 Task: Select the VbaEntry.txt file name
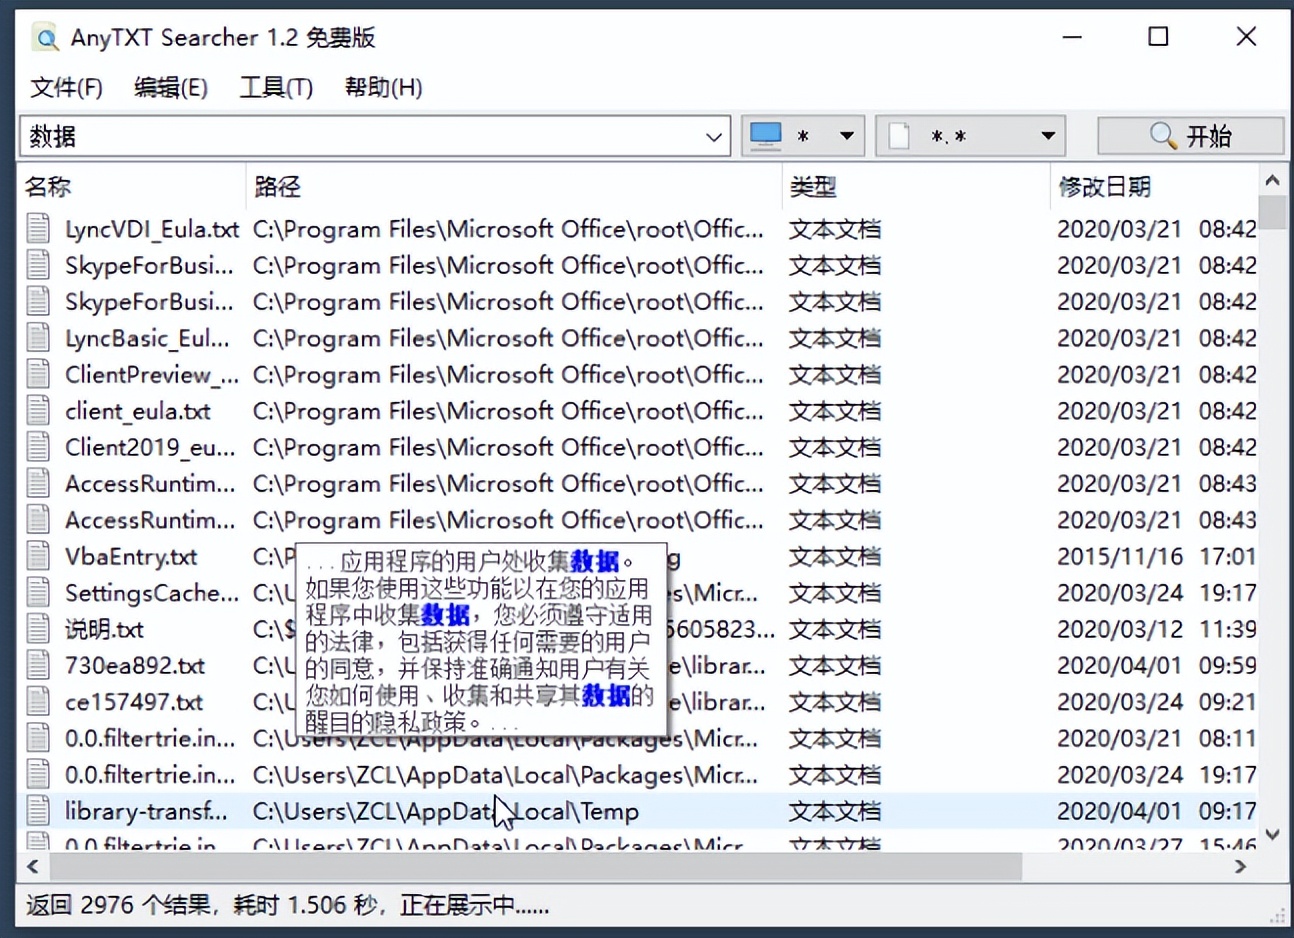coord(131,557)
